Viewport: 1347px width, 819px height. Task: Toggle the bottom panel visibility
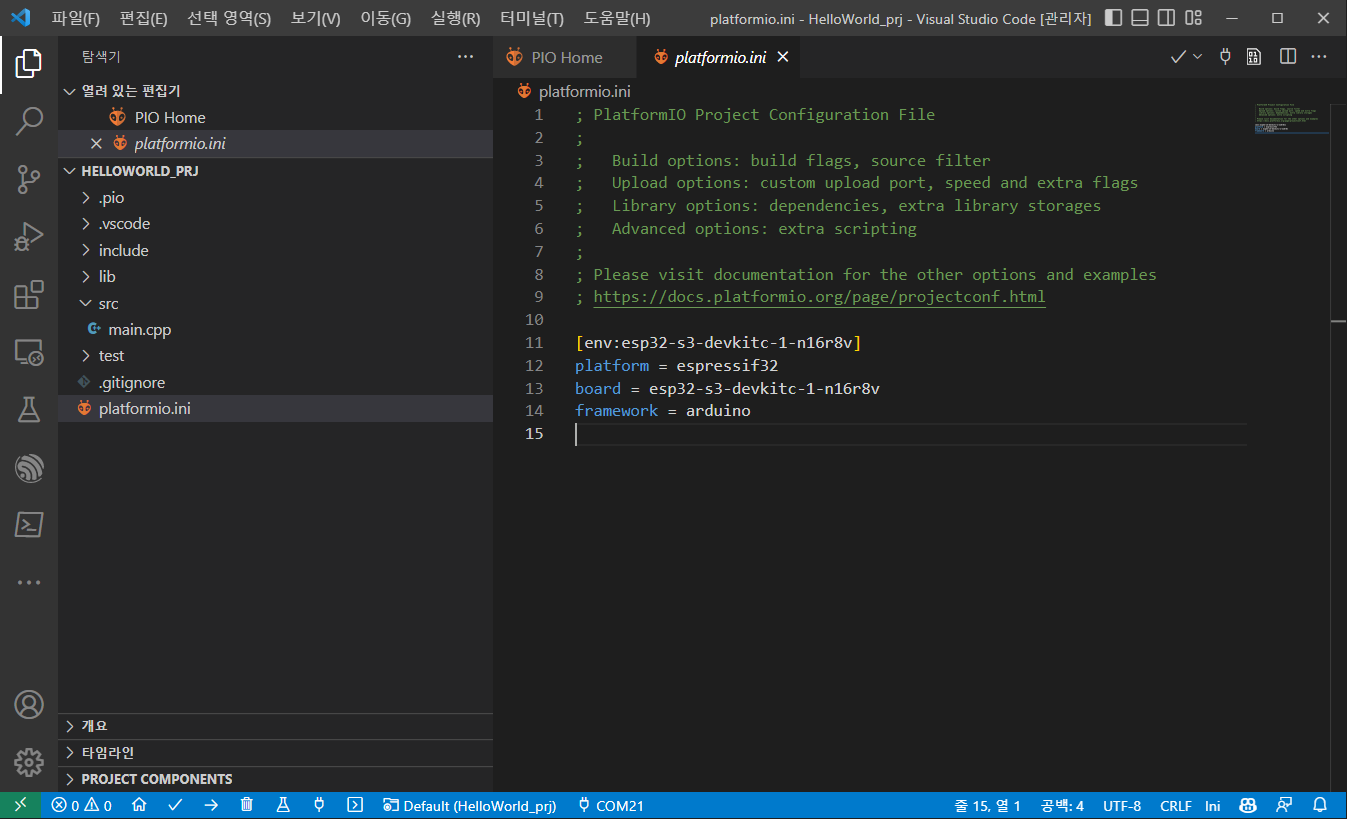1140,18
